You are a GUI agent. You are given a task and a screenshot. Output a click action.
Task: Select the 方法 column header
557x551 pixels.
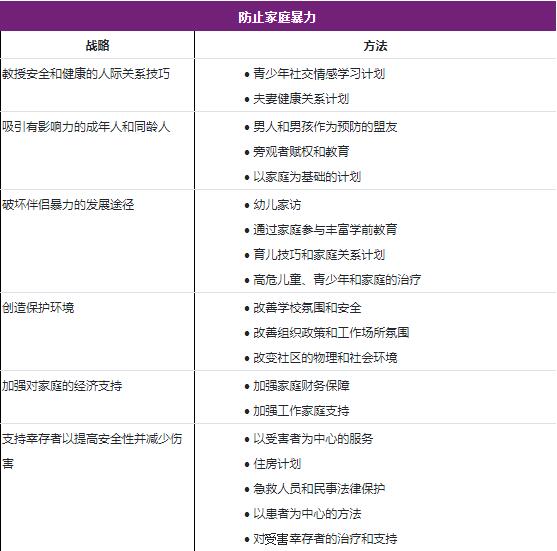(x=375, y=45)
